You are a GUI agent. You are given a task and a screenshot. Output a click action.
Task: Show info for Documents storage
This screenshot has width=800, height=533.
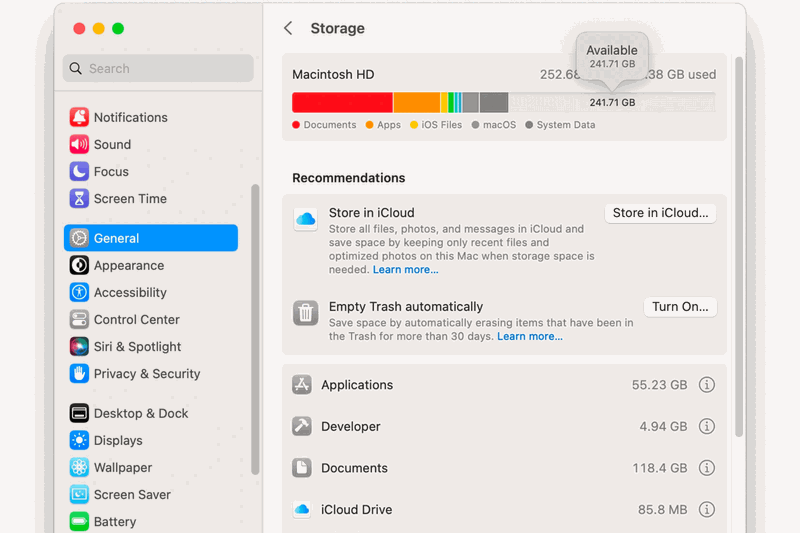click(x=707, y=468)
